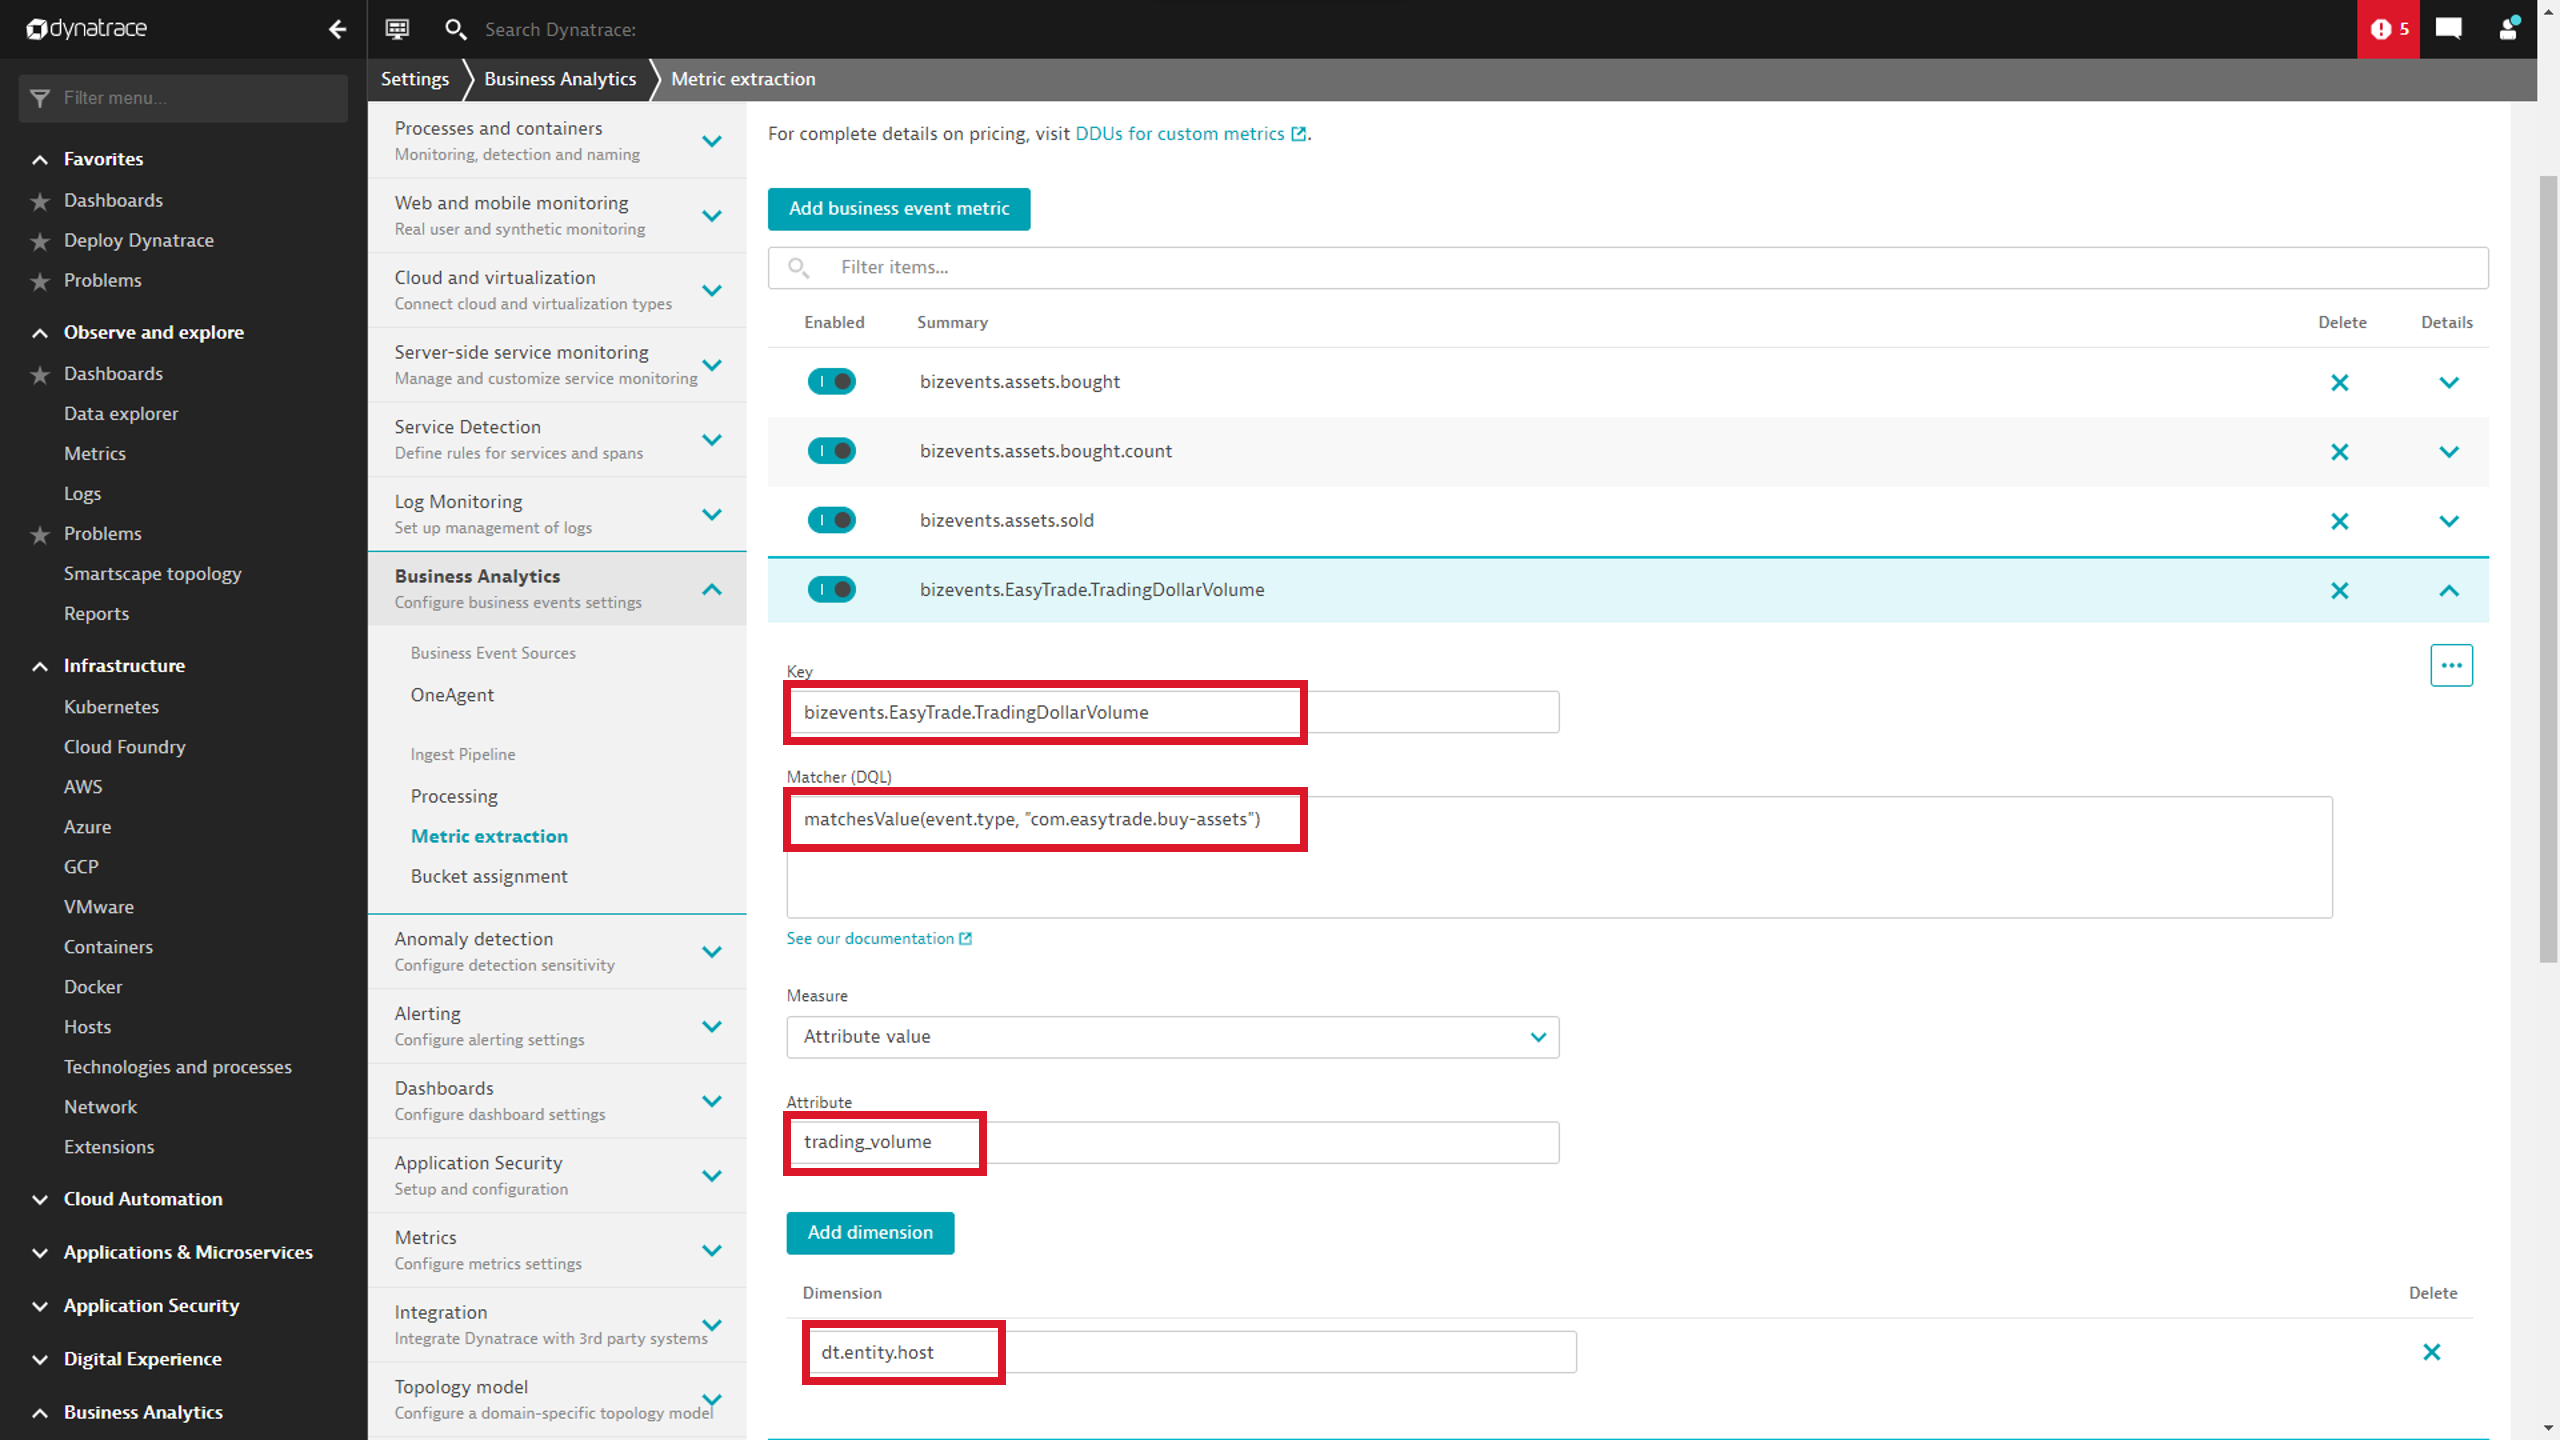Screen dimensions: 2560x1440
Task: Click Add business event metric button
Action: [x=899, y=209]
